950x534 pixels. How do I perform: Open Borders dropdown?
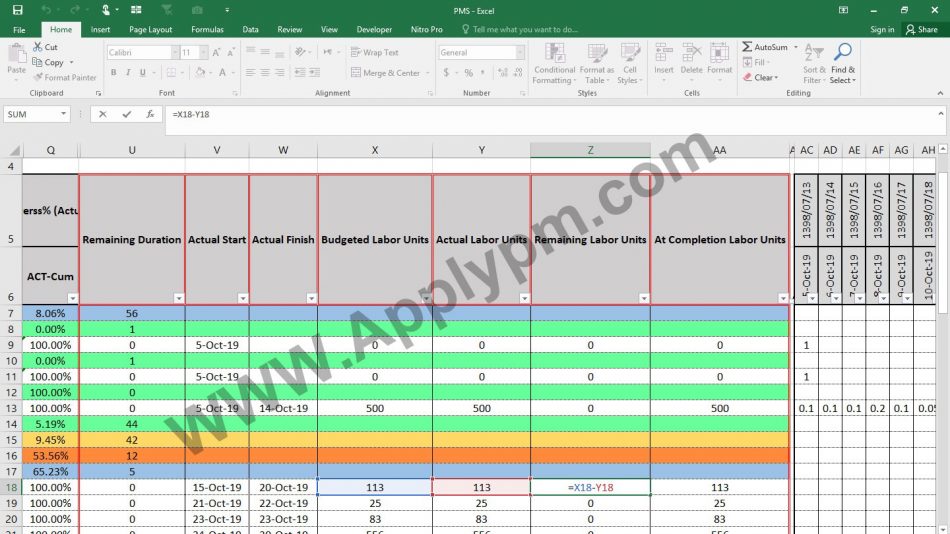coord(182,73)
